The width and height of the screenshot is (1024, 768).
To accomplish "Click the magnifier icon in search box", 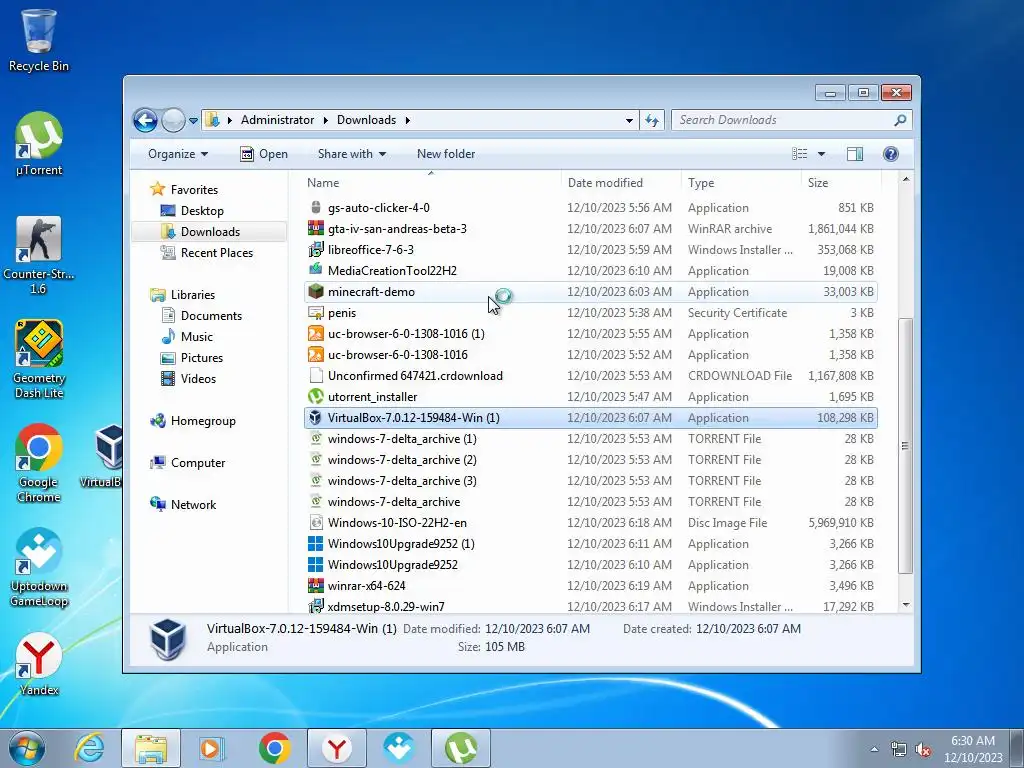I will click(x=900, y=120).
